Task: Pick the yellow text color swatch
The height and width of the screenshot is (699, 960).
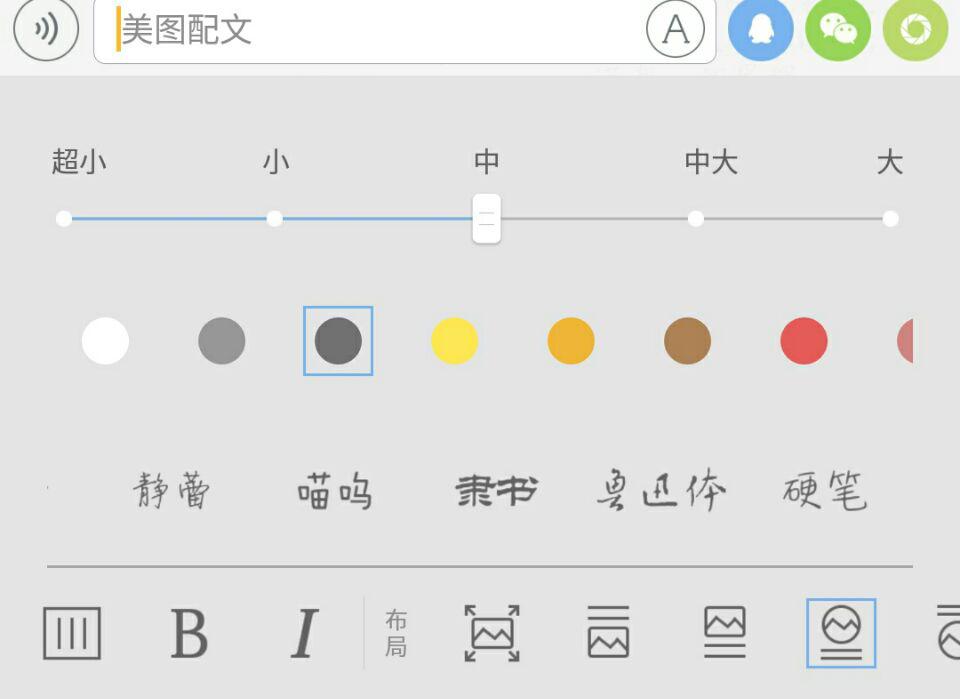Action: click(x=455, y=341)
